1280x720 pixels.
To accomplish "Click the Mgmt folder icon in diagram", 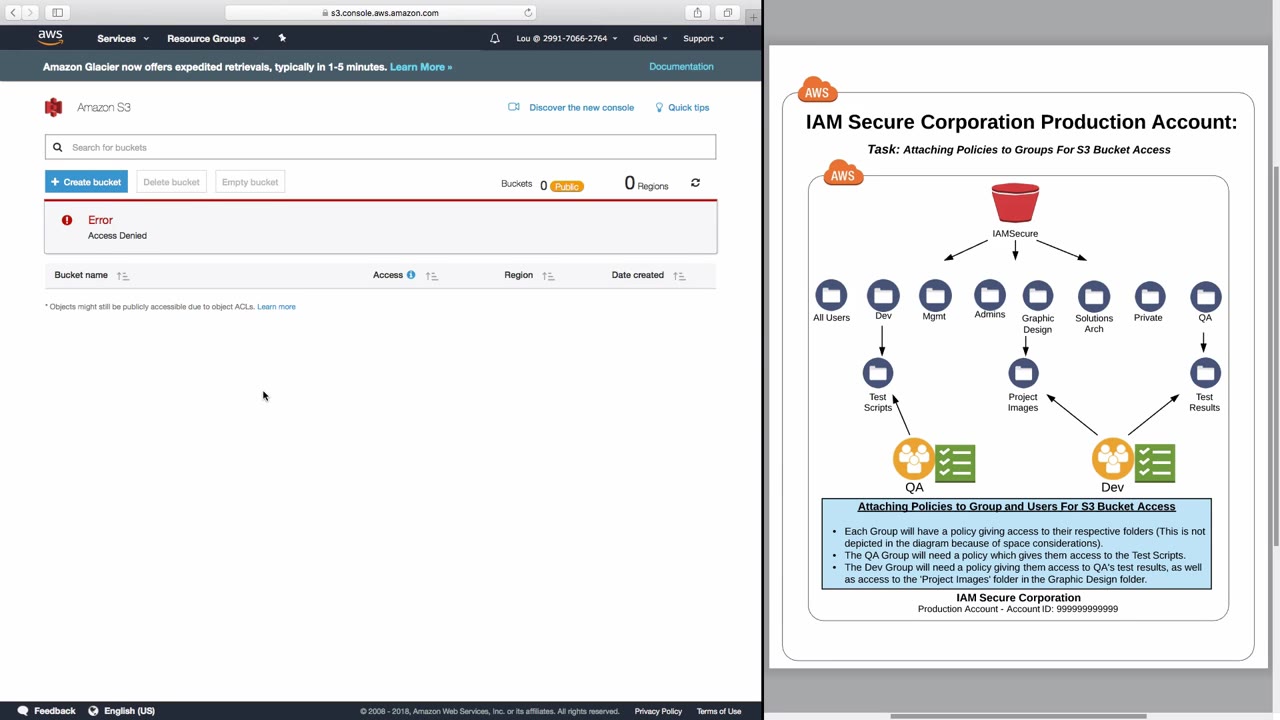I will 935,296.
